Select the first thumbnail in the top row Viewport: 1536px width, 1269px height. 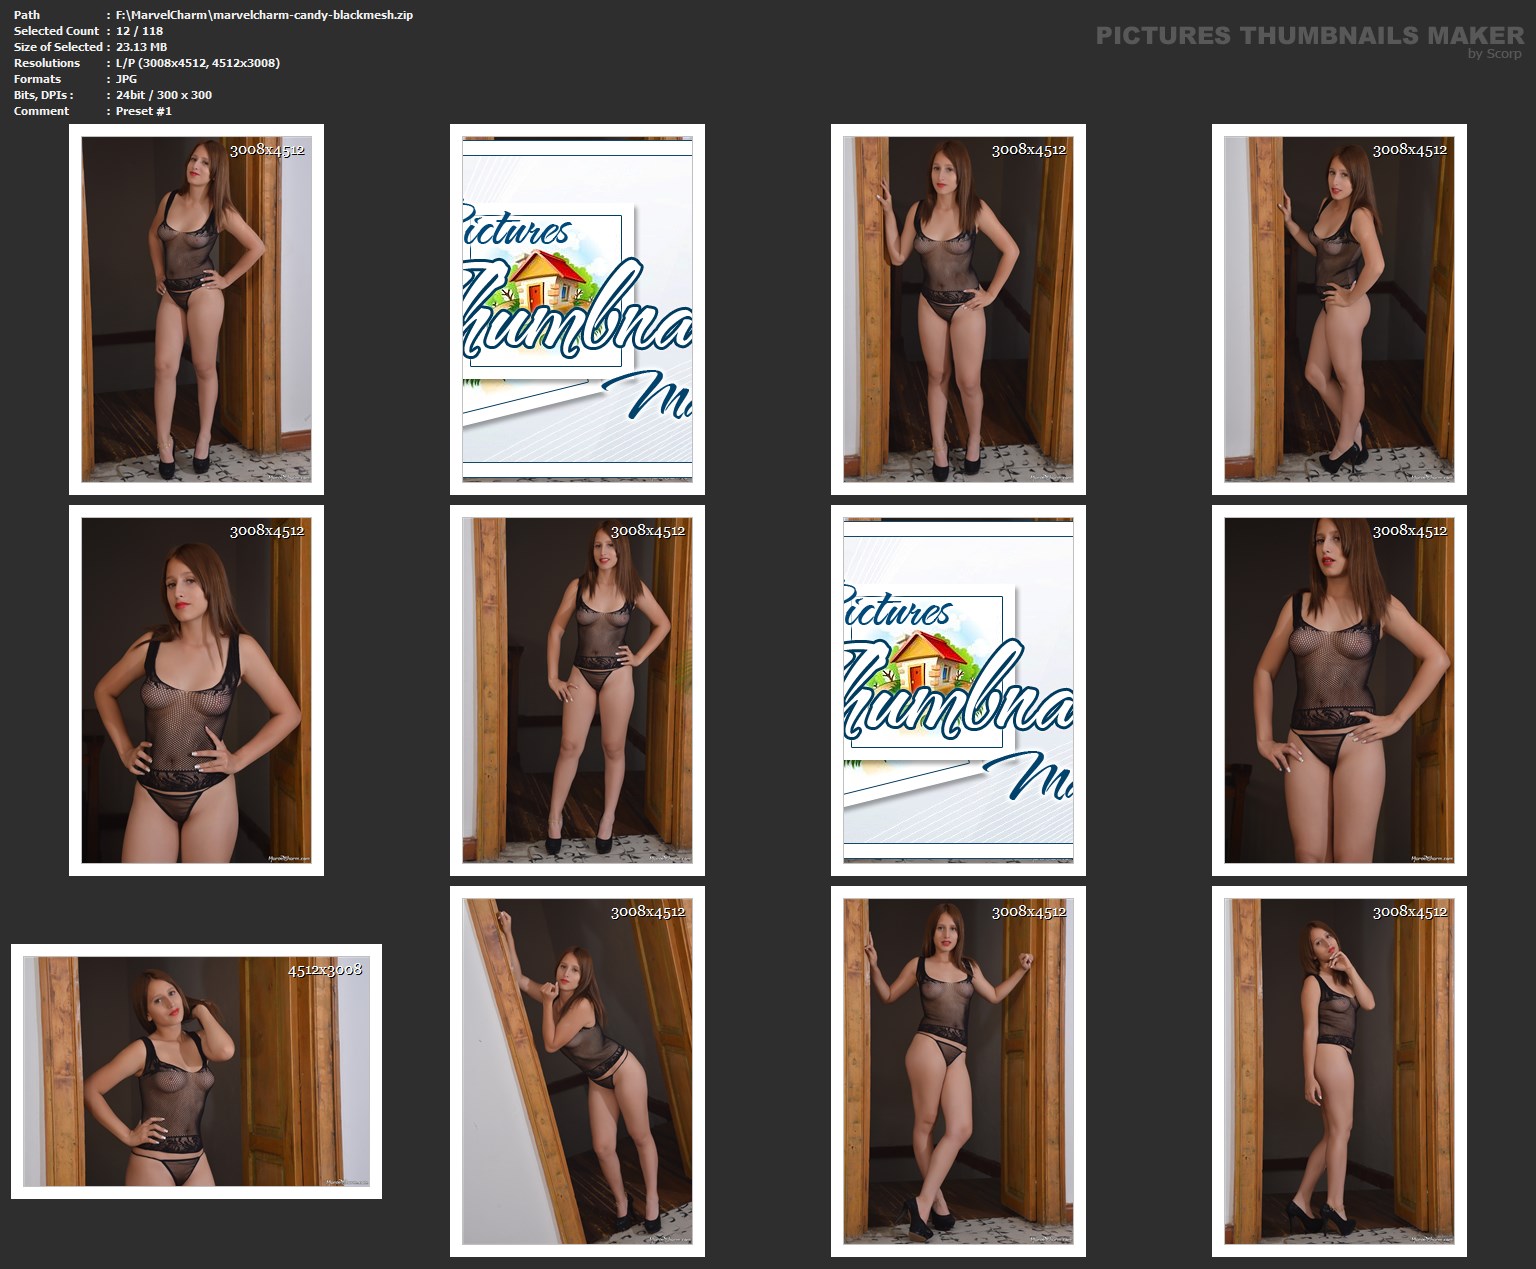[196, 309]
